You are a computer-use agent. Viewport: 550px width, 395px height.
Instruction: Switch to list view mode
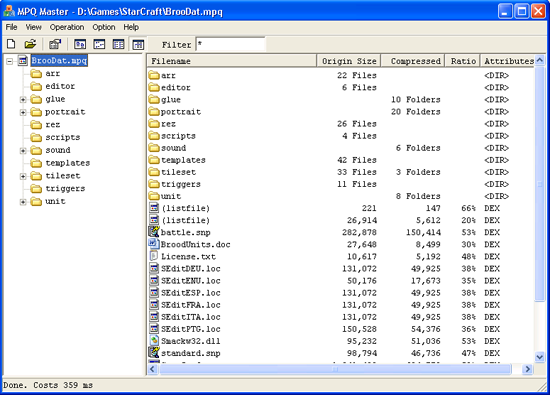[x=119, y=44]
